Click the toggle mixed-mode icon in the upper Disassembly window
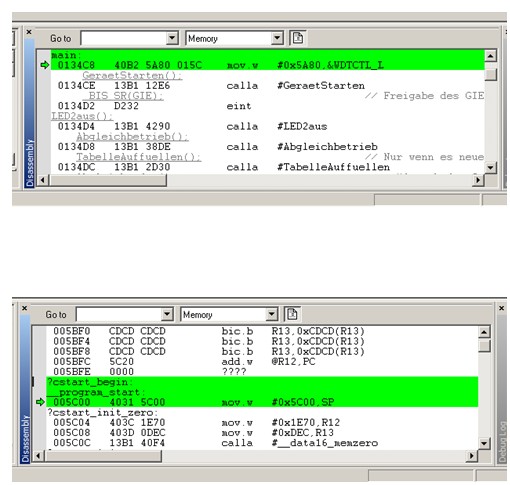Viewport: 510px width, 485px height. coord(298,38)
